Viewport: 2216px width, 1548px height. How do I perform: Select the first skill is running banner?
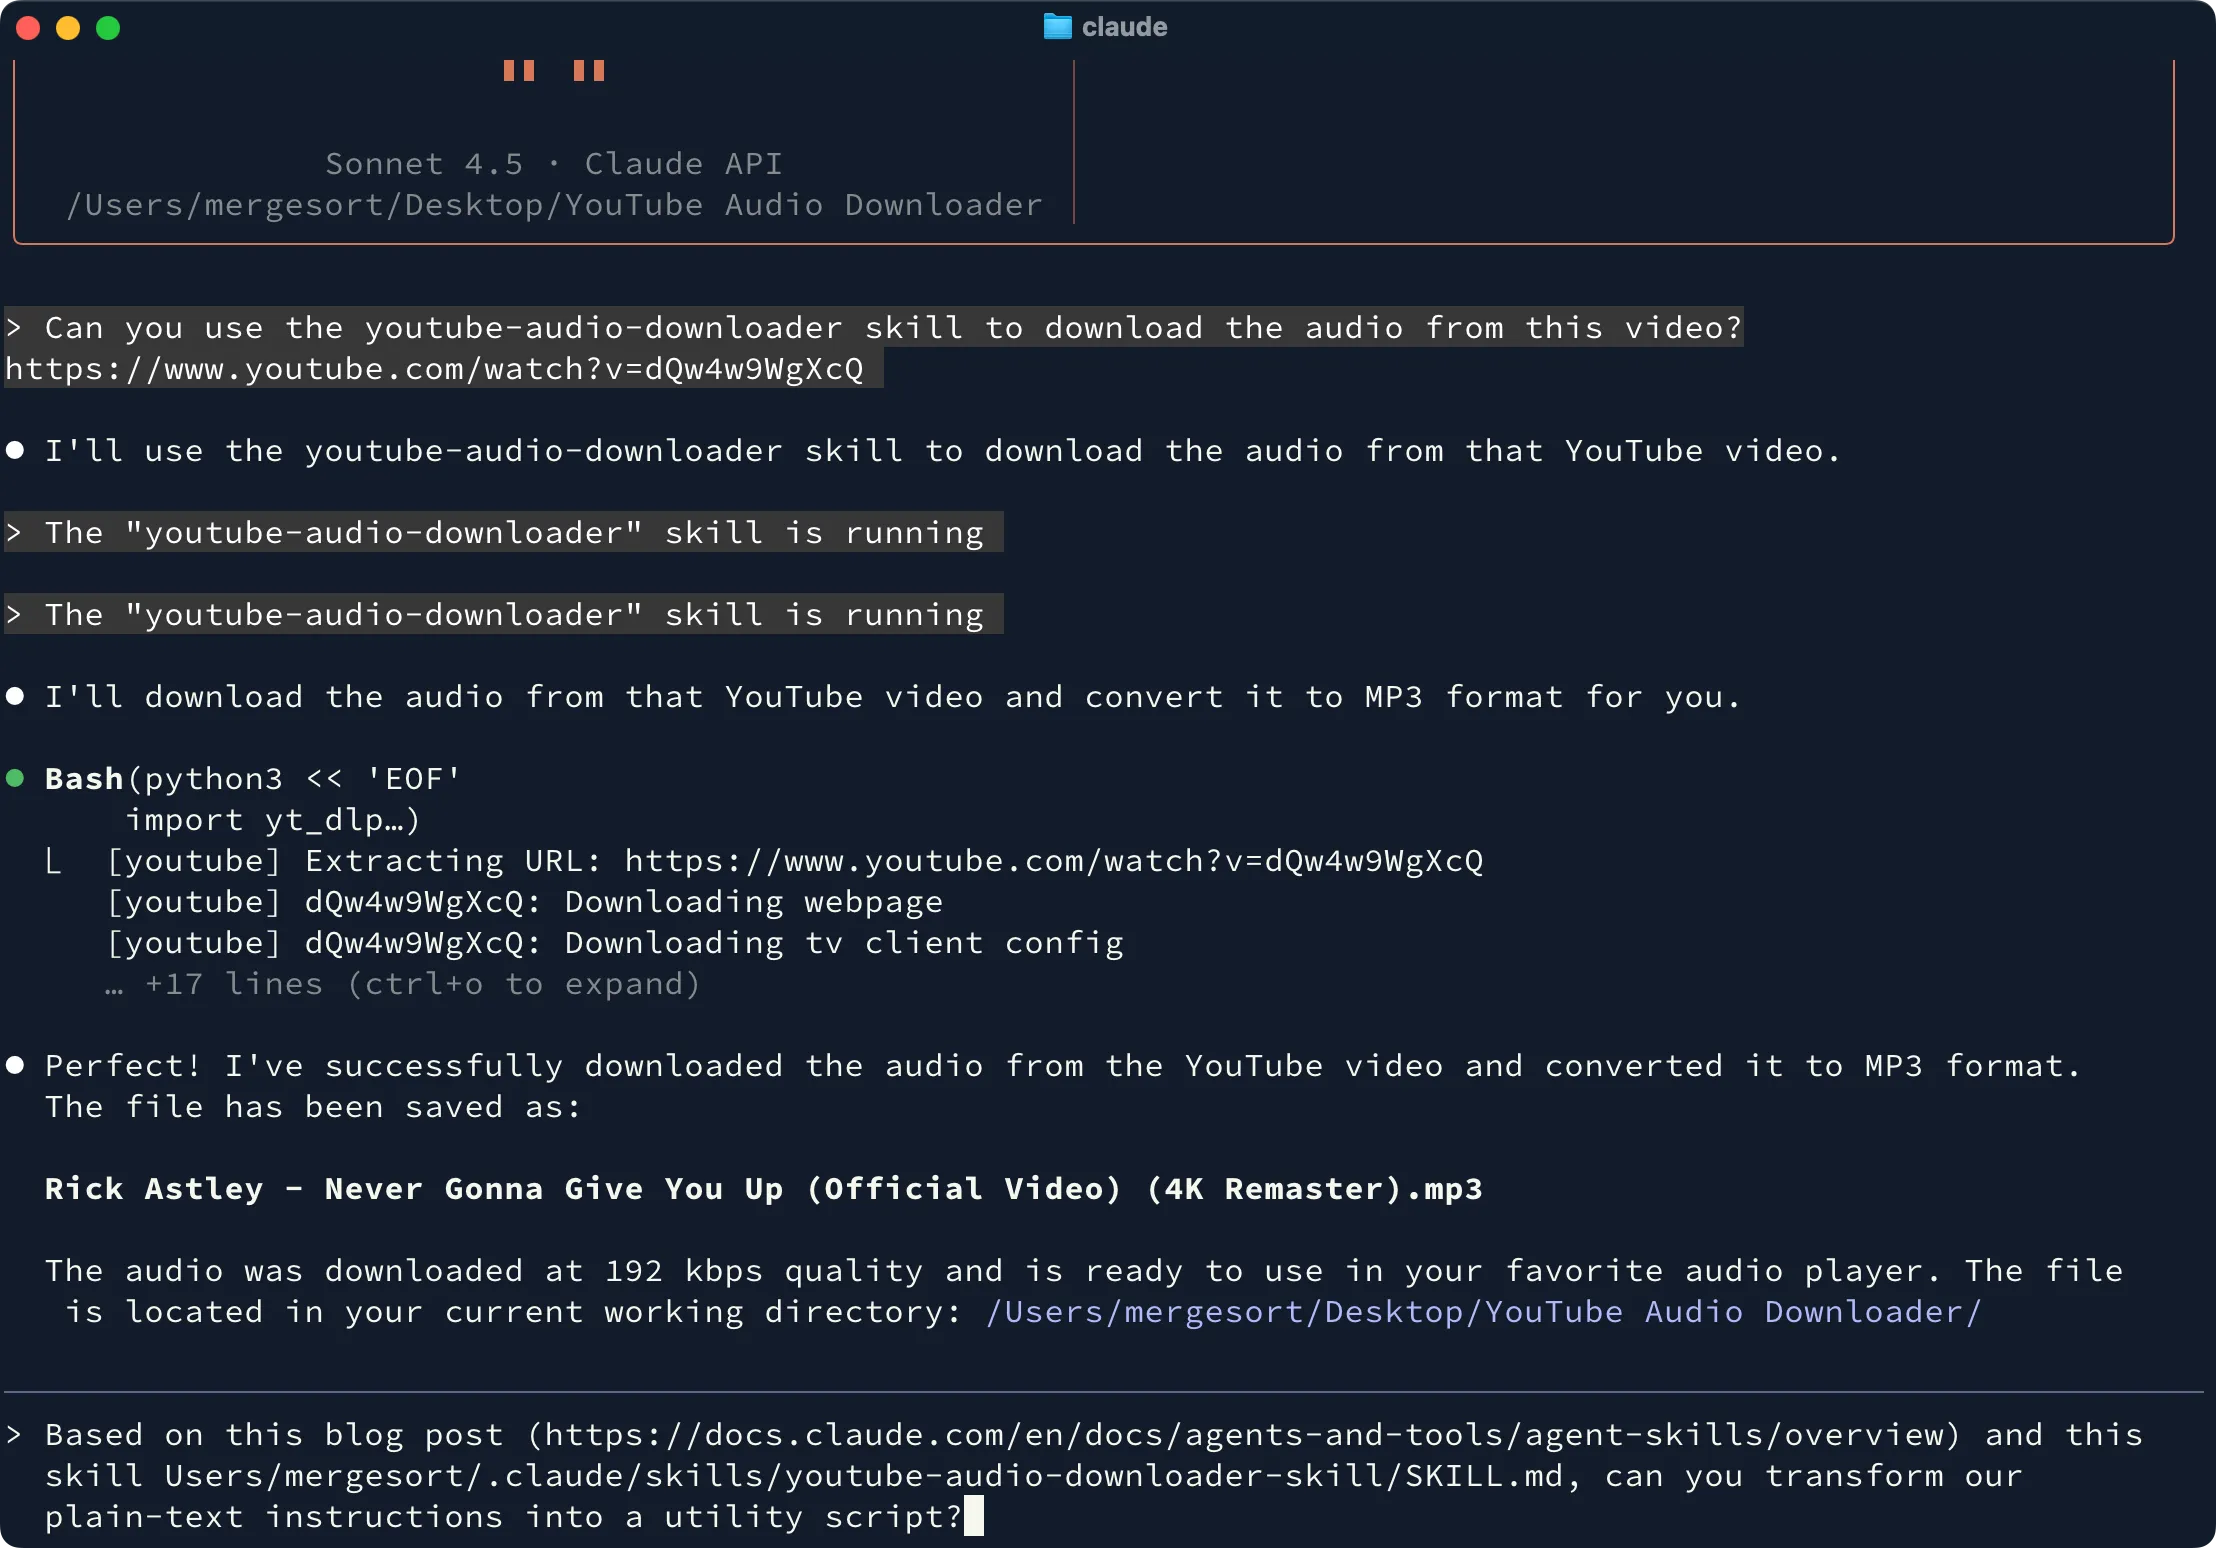500,532
